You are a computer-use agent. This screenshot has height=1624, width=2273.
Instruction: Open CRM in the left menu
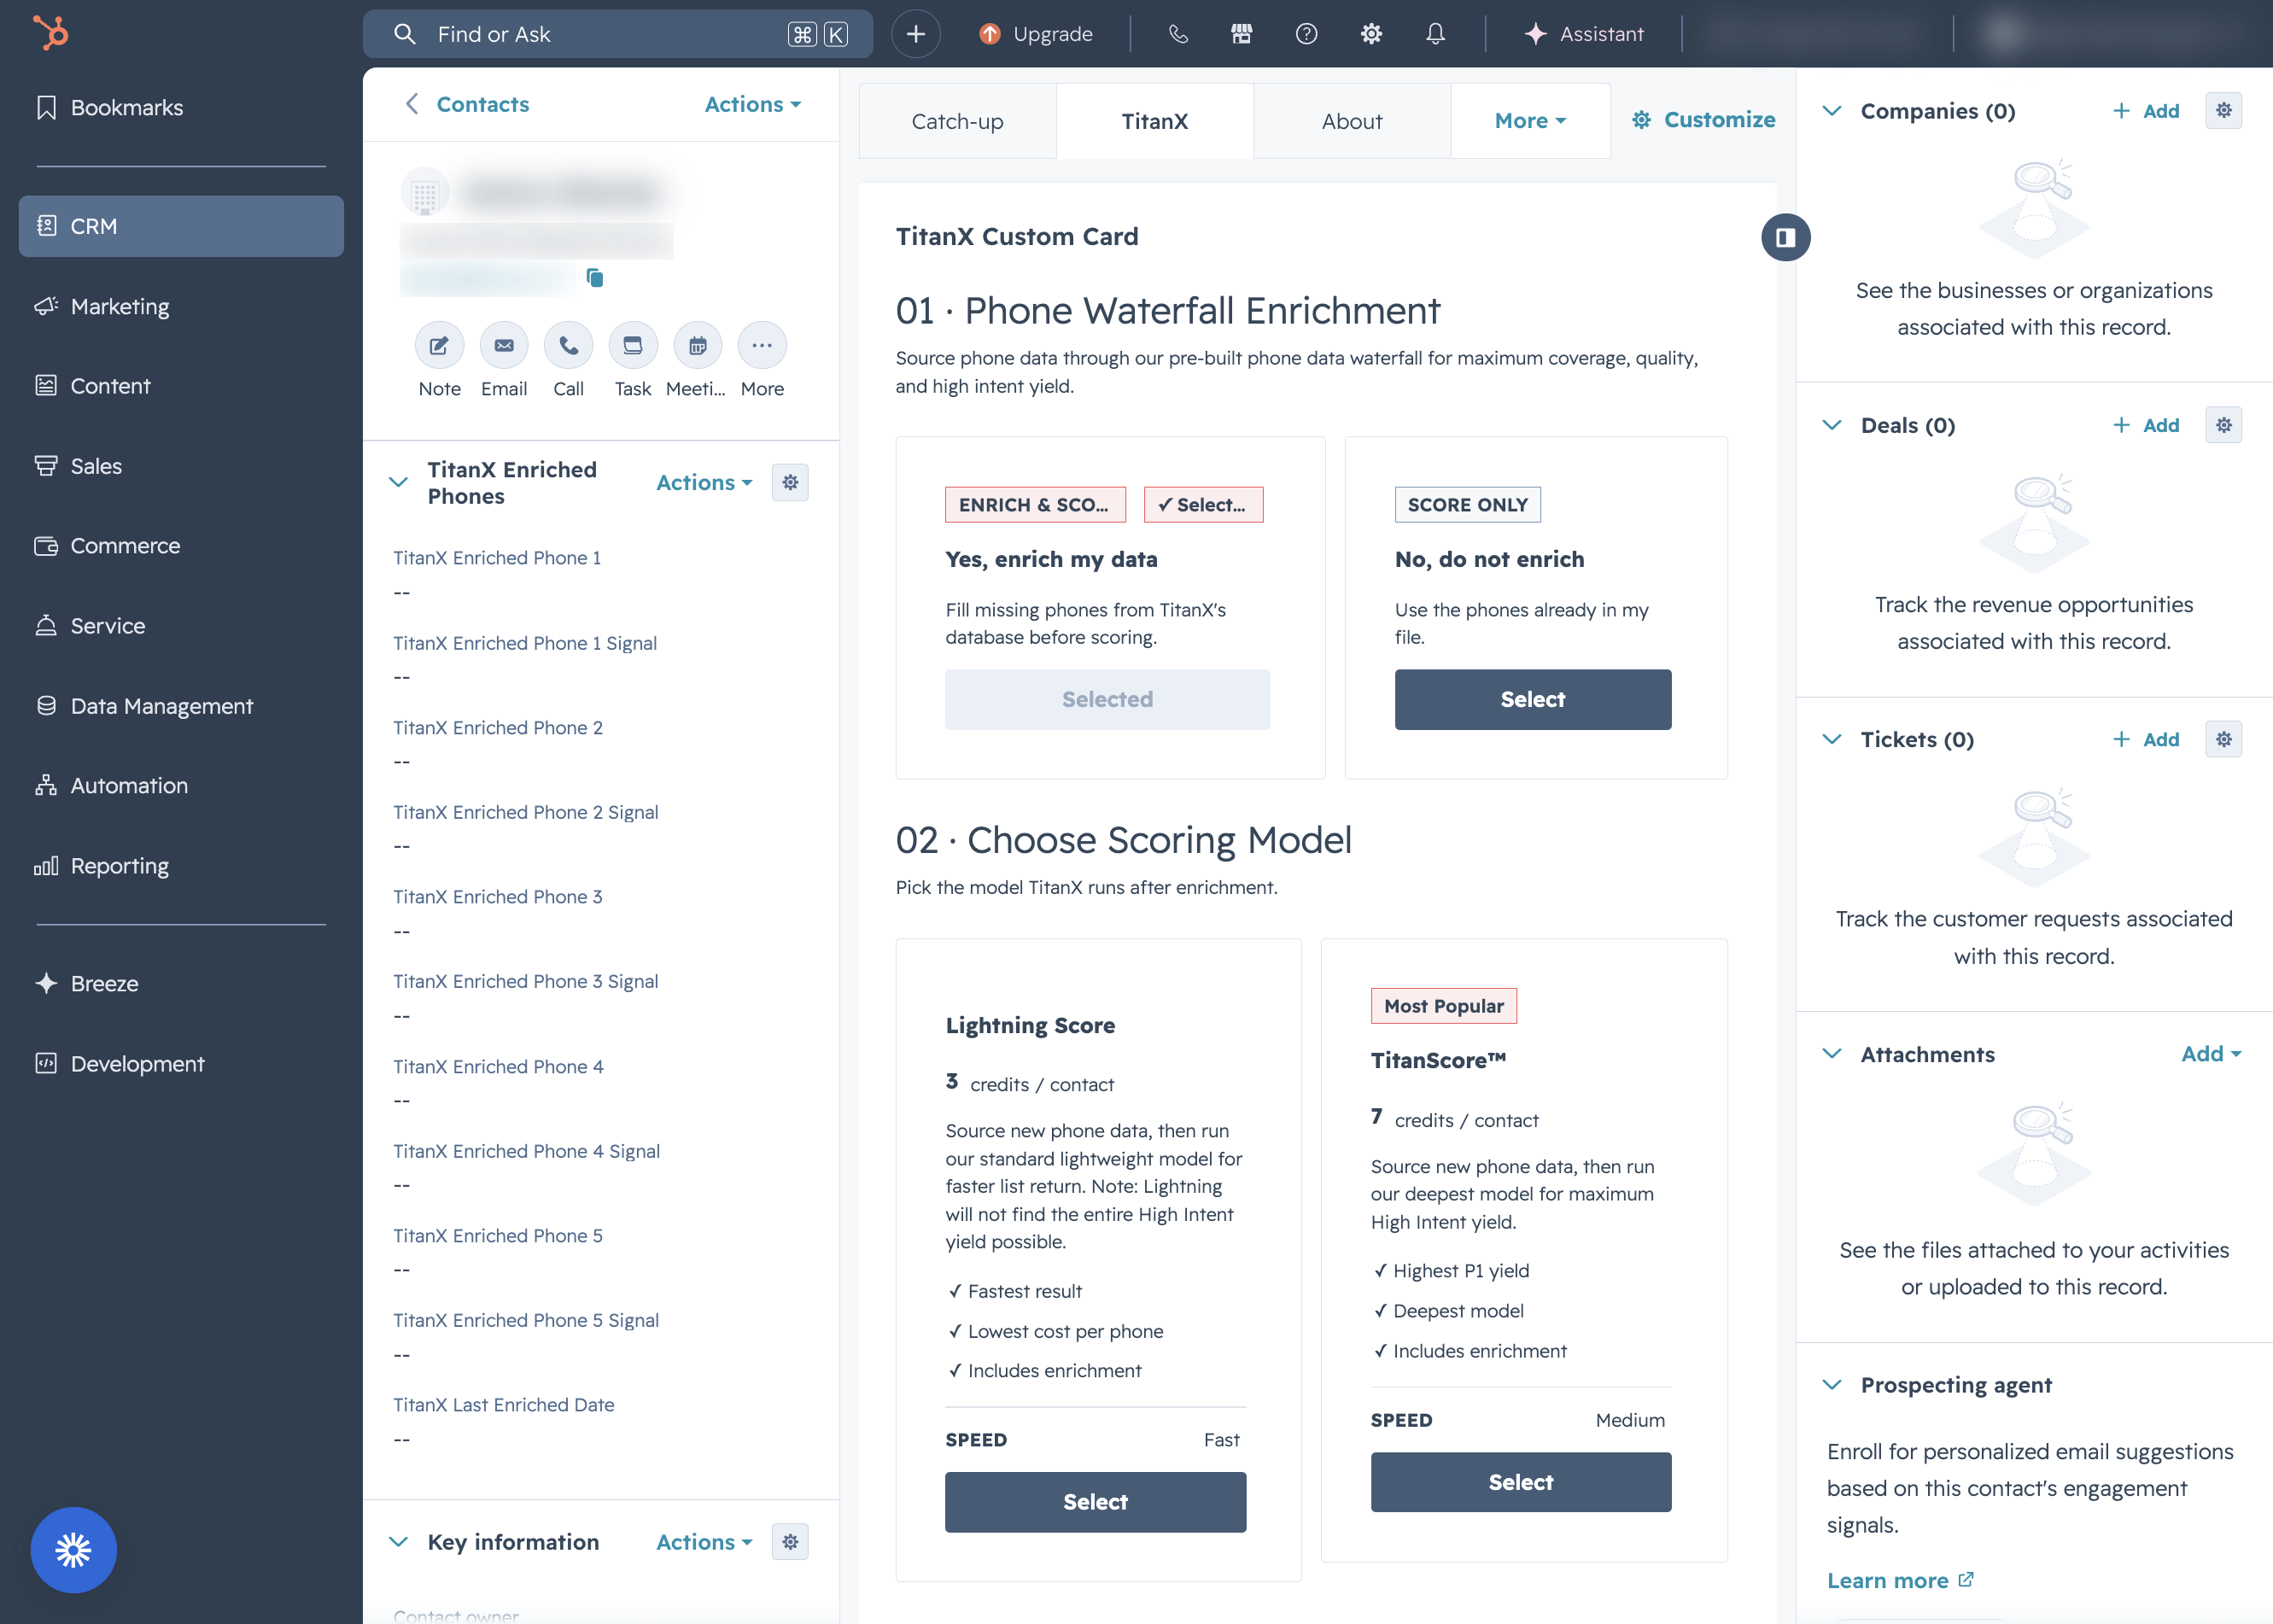(181, 226)
